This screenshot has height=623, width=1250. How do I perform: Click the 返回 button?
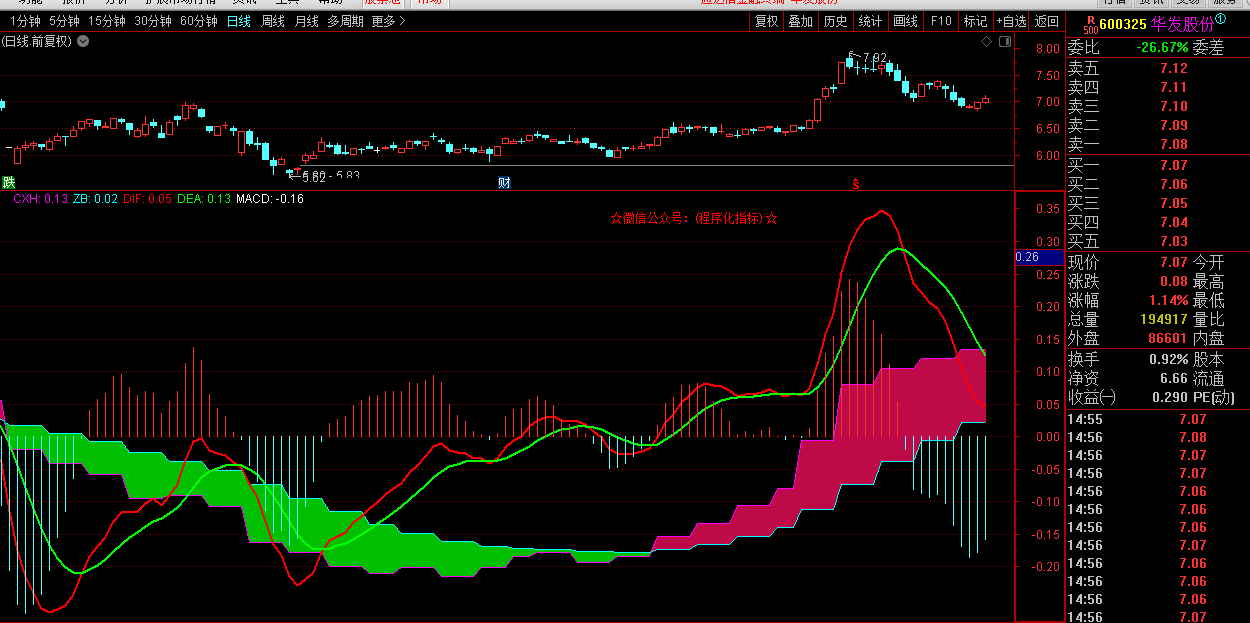[1047, 21]
